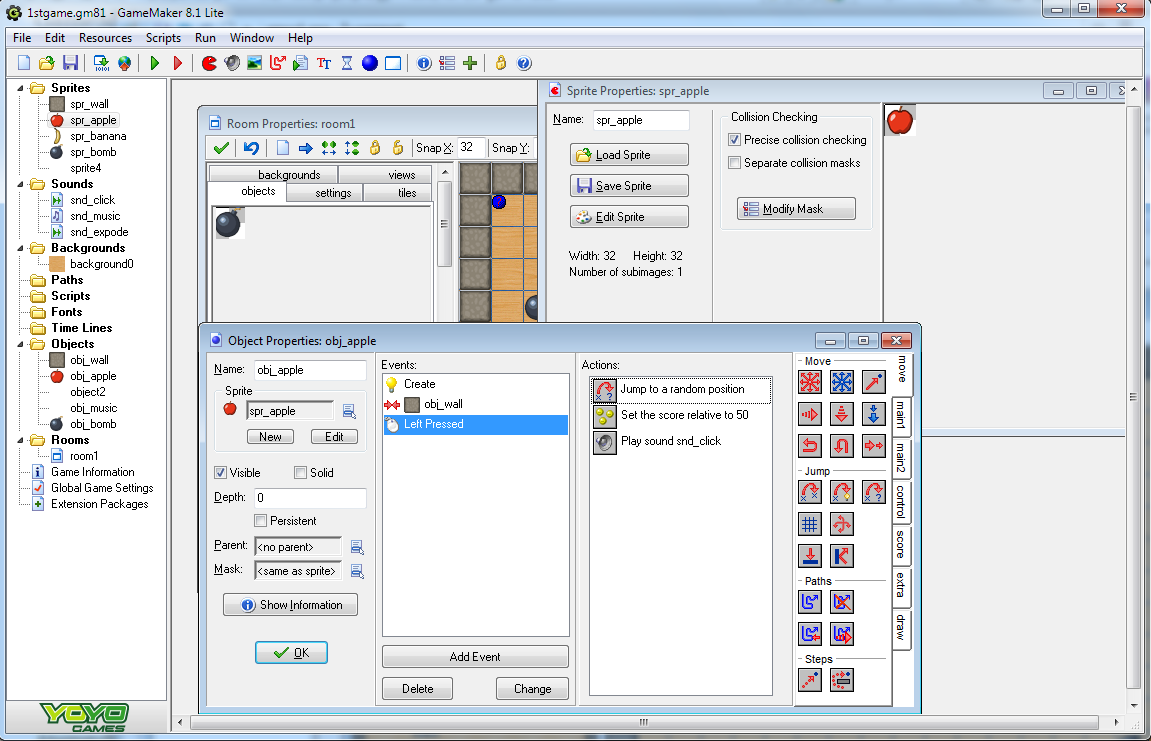Select the settings tab in Room Properties
Image resolution: width=1151 pixels, height=741 pixels.
point(324,193)
